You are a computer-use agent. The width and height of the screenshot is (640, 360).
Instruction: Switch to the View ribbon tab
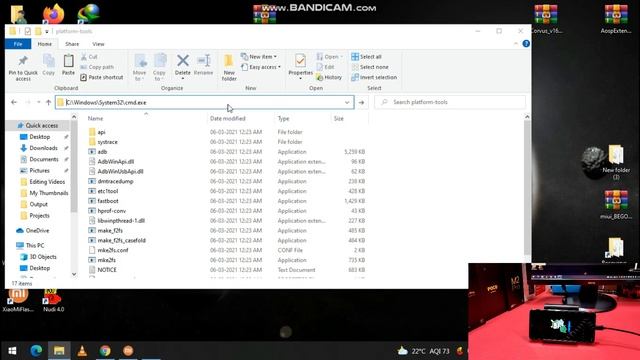pyautogui.click(x=98, y=44)
